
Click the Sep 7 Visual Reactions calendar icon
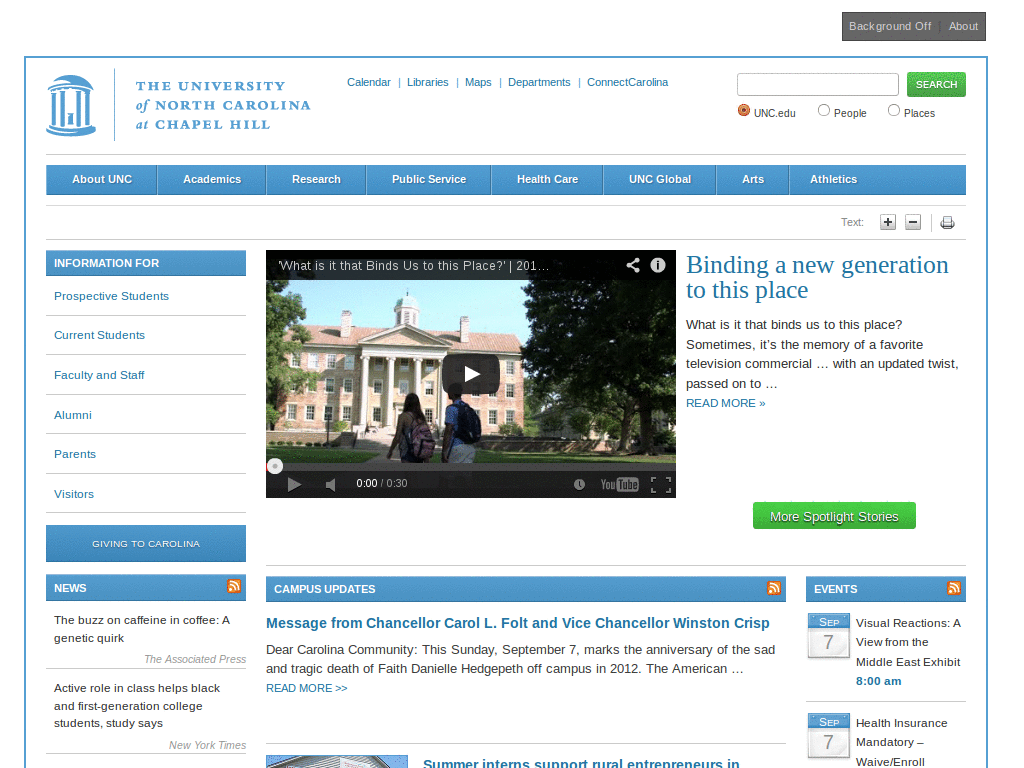point(829,635)
